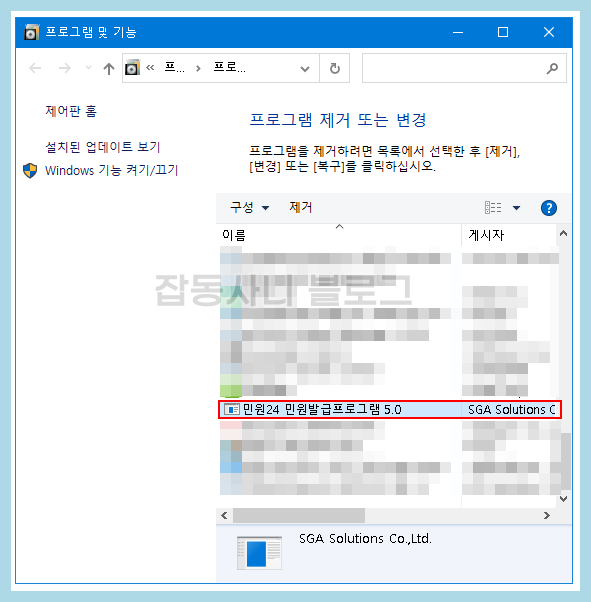Open 제어판 홈 link

[71, 111]
